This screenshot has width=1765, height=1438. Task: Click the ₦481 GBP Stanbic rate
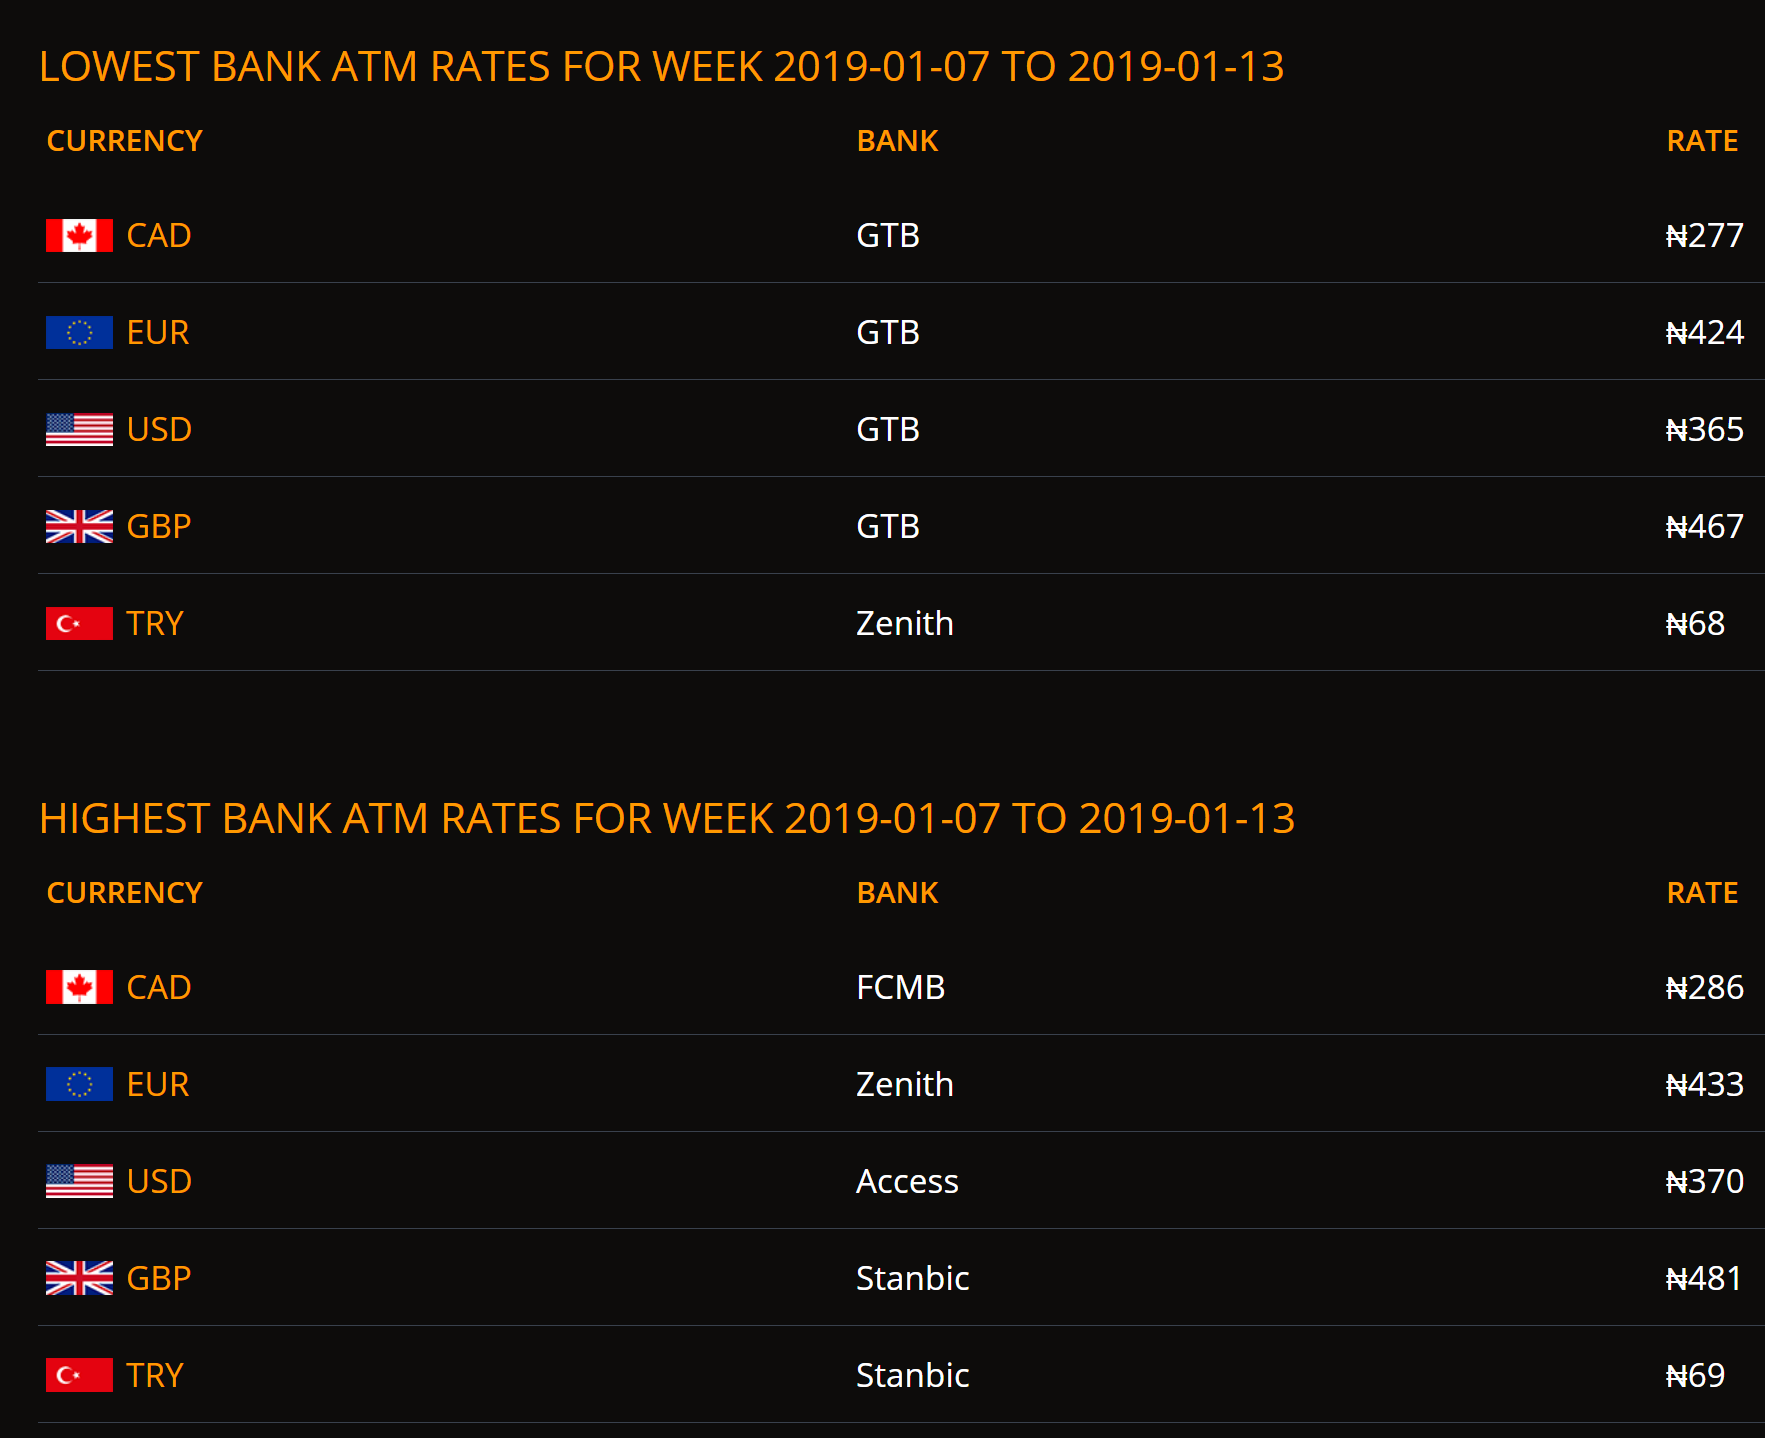tap(1704, 1279)
